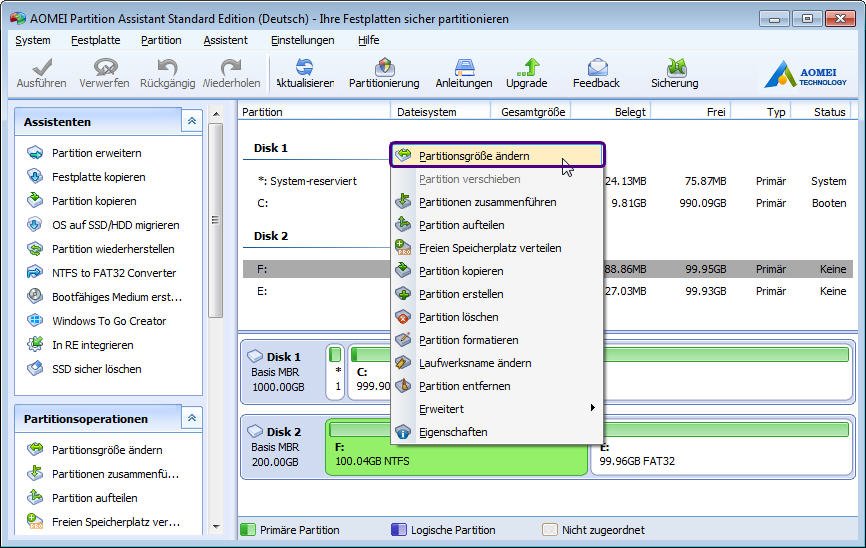Click the Ausführen checkmark toolbar icon

point(42,67)
